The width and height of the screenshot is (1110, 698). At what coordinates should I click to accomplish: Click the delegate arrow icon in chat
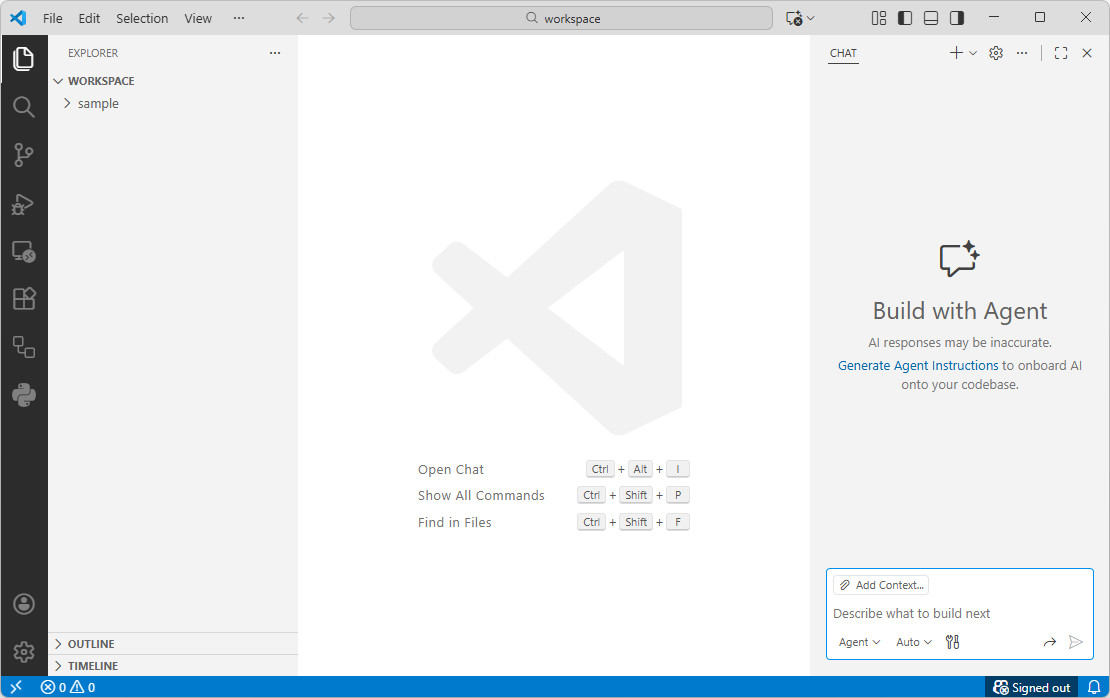(1049, 642)
